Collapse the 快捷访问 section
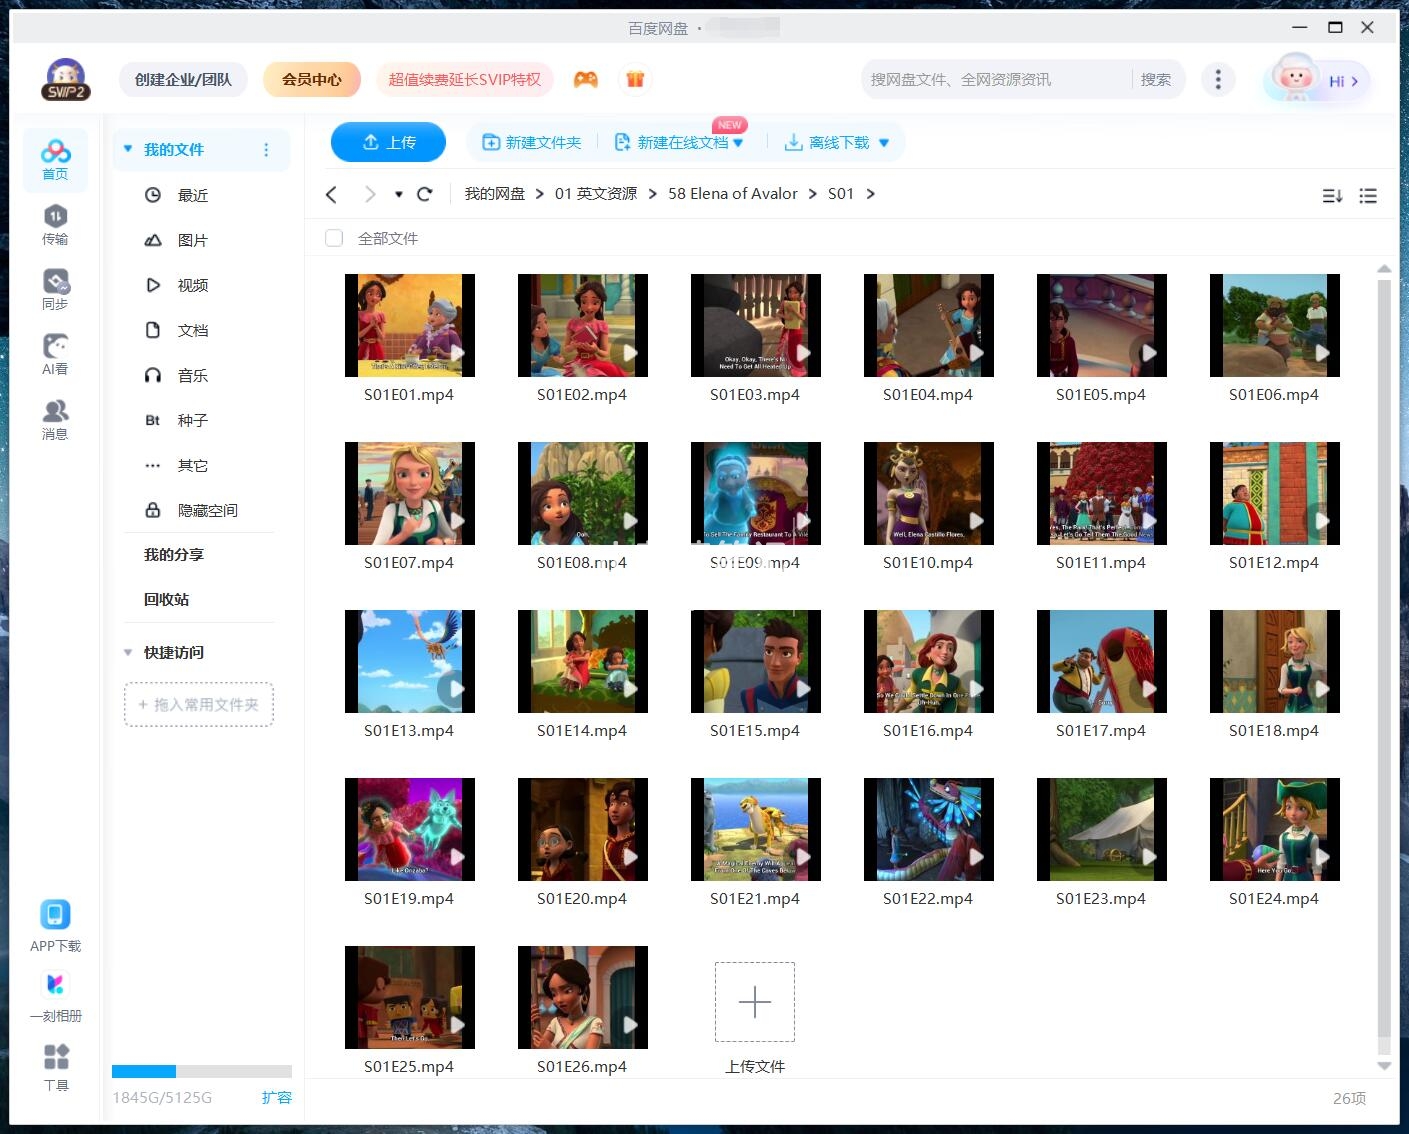 [x=128, y=652]
